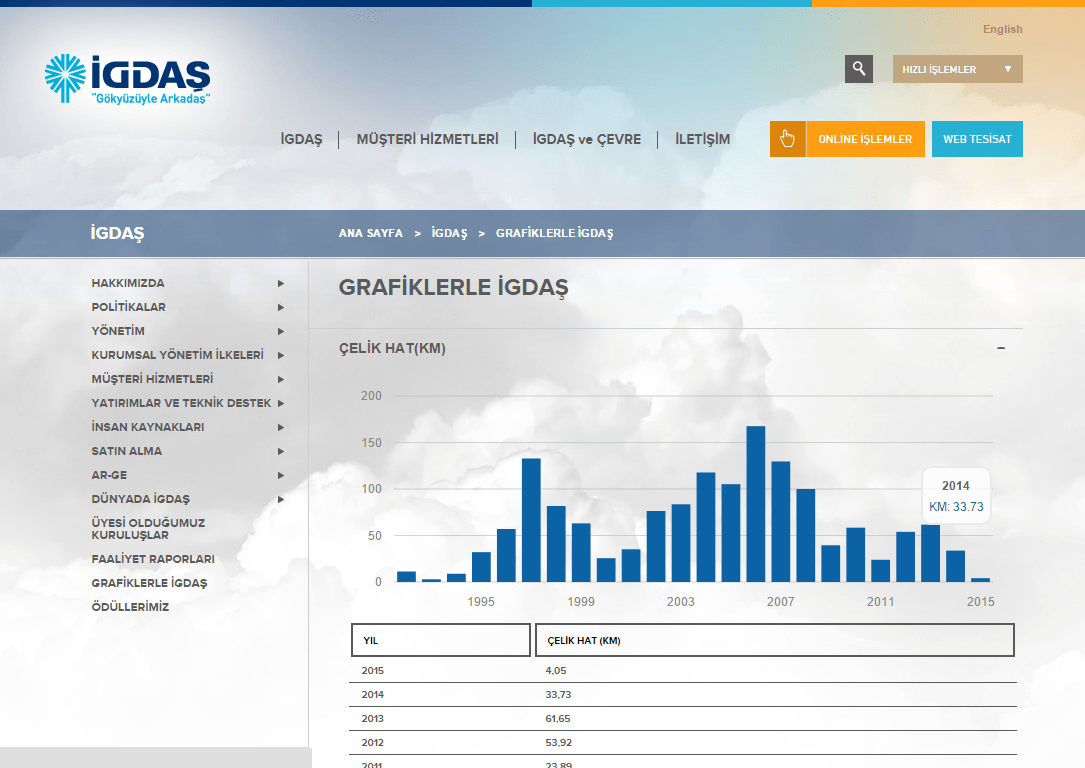Expand sidebar Müşteri Hizmetleri submenu arrow
The image size is (1085, 768).
point(281,379)
